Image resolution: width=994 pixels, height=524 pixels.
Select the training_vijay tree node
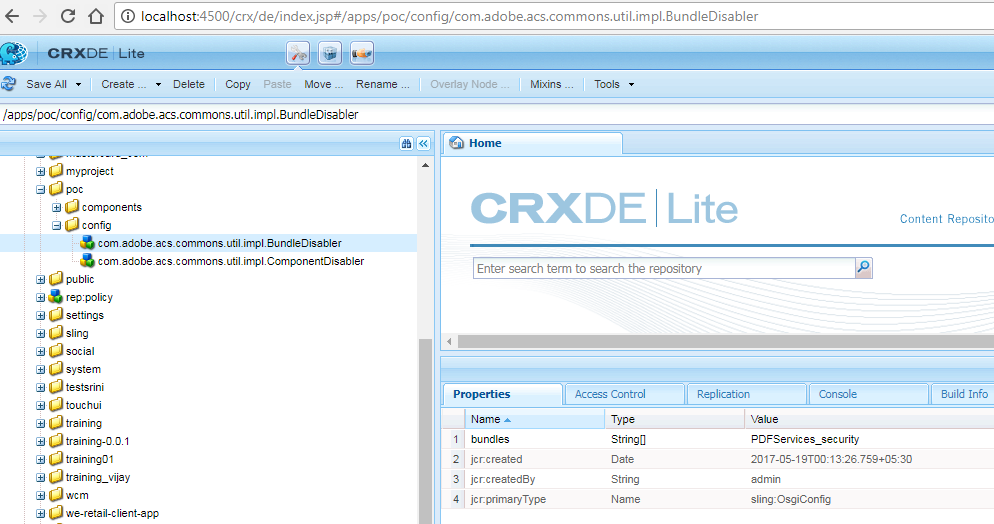[x=98, y=477]
